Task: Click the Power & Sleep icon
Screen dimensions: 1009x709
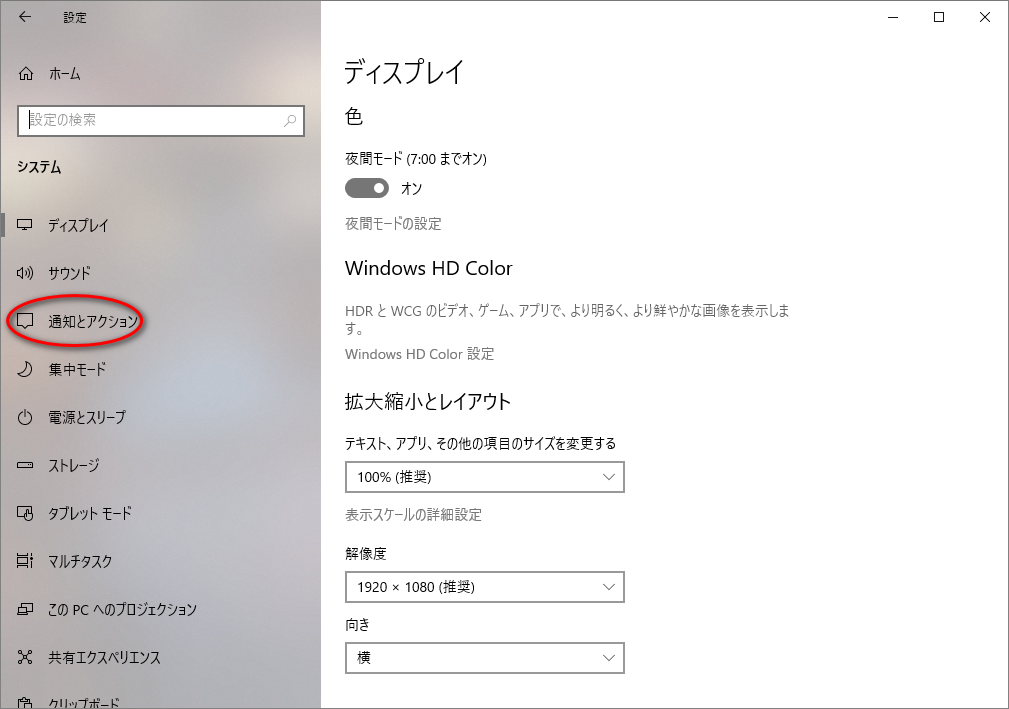Action: (27, 417)
